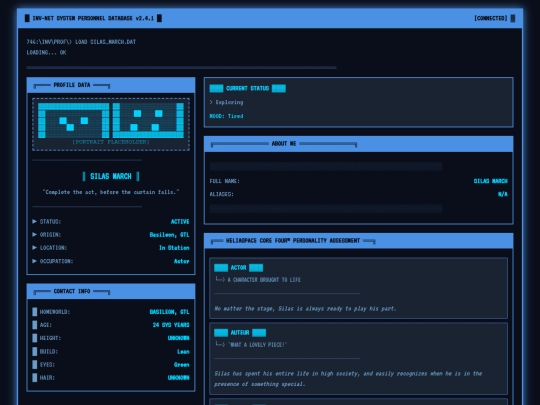This screenshot has height=405, width=540.
Task: Click the HEIGHT row block marker
Action: (35, 338)
